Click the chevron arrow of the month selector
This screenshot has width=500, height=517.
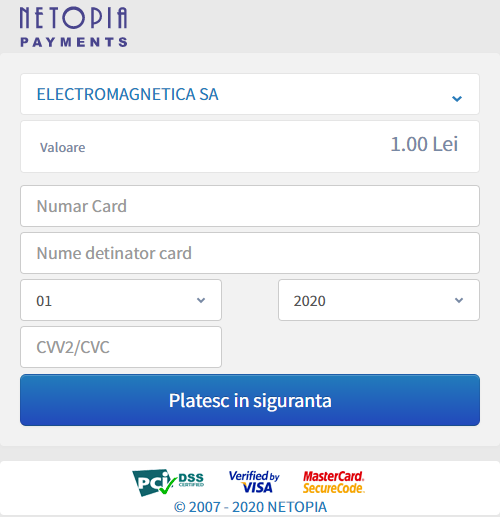coord(201,300)
